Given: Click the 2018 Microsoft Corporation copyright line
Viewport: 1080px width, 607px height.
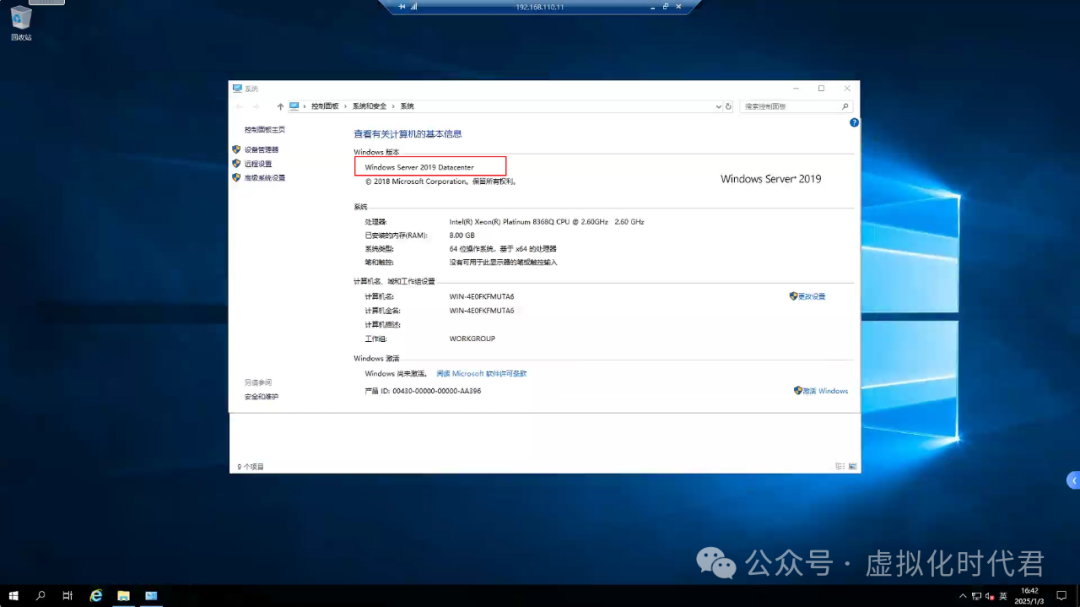Looking at the screenshot, I should 440,182.
